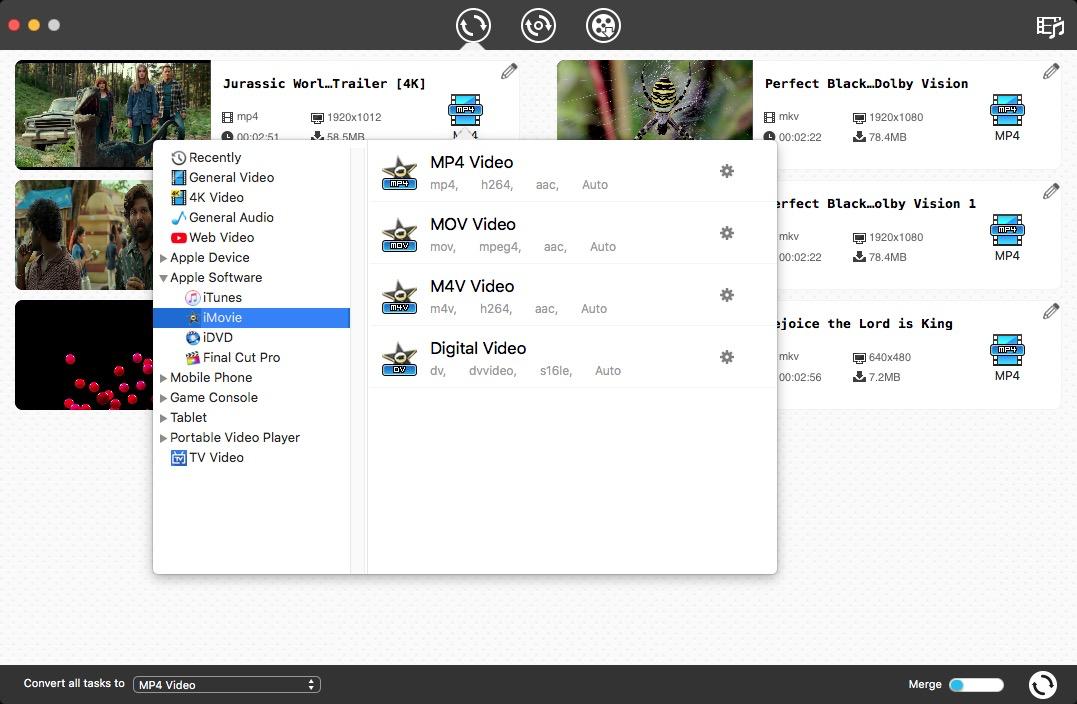Select General Video category

click(x=223, y=178)
